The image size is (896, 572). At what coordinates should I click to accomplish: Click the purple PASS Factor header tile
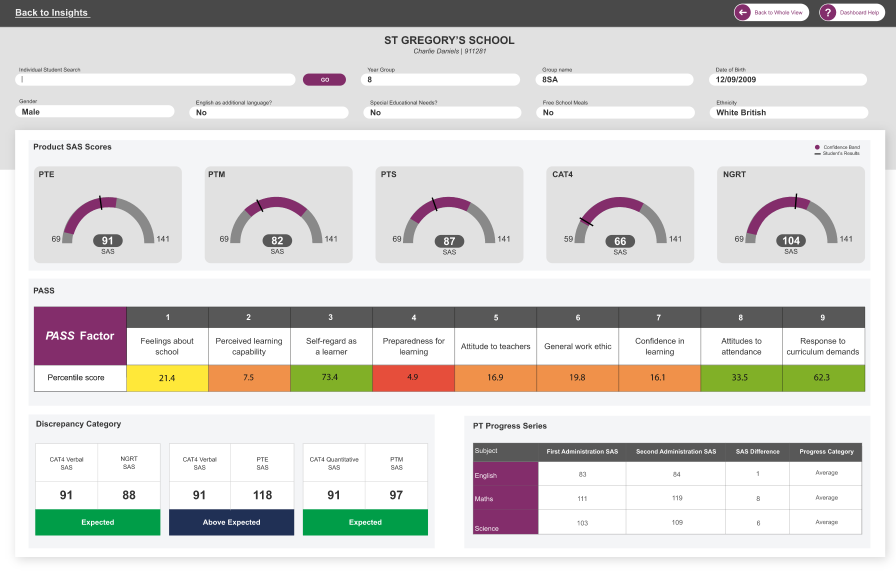pyautogui.click(x=79, y=336)
